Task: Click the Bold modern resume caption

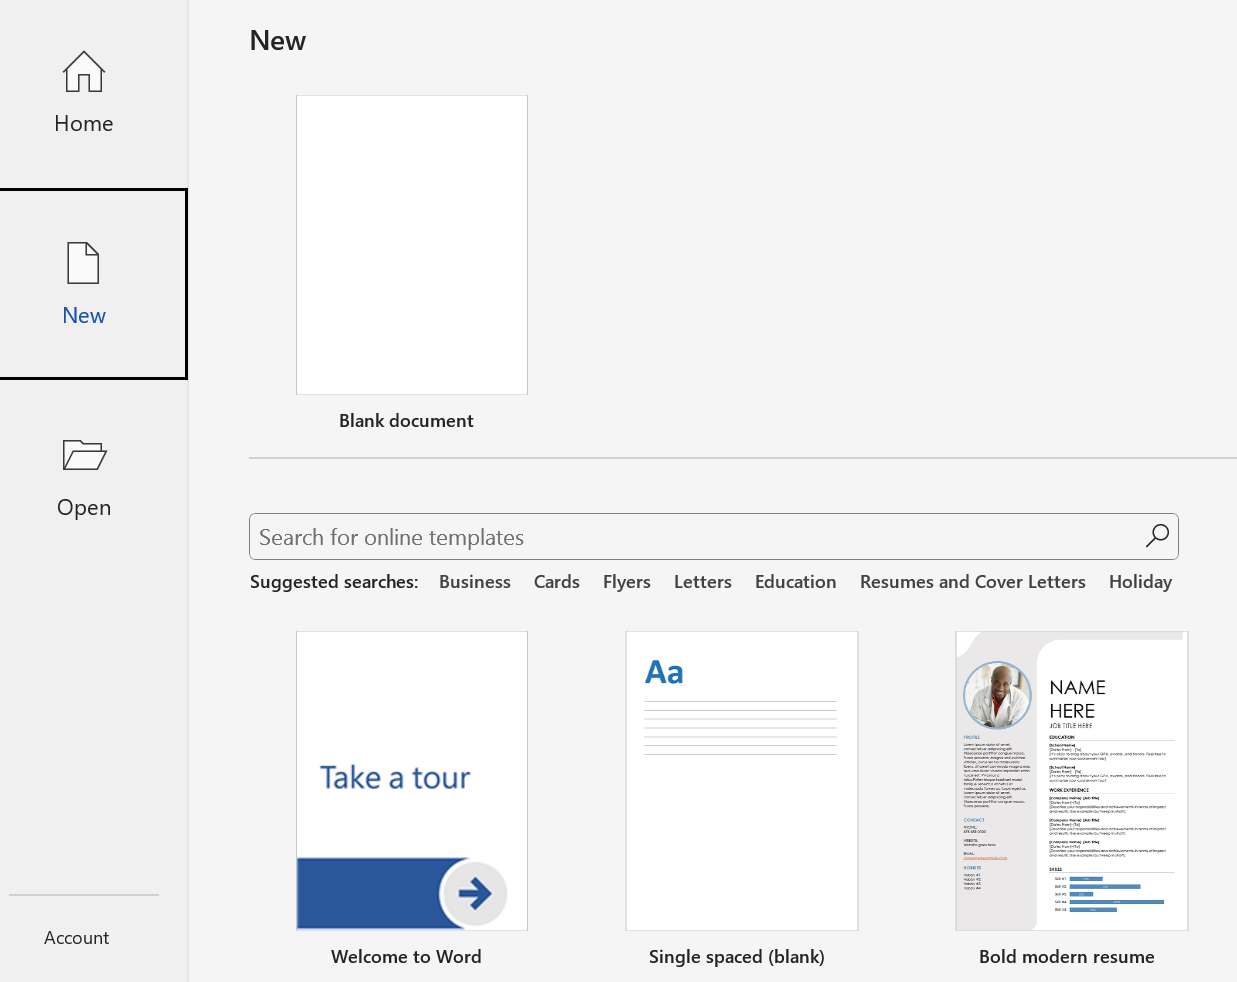Action: tap(1067, 957)
